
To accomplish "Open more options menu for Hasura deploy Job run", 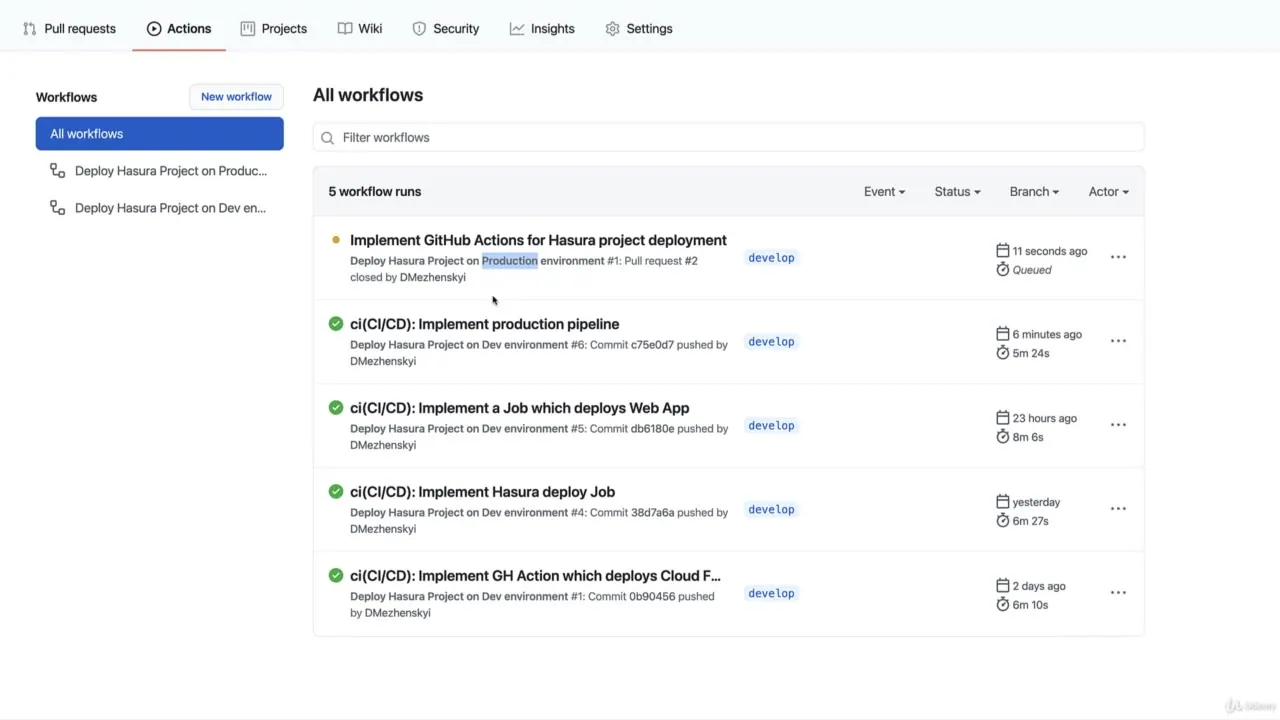I will (x=1118, y=509).
